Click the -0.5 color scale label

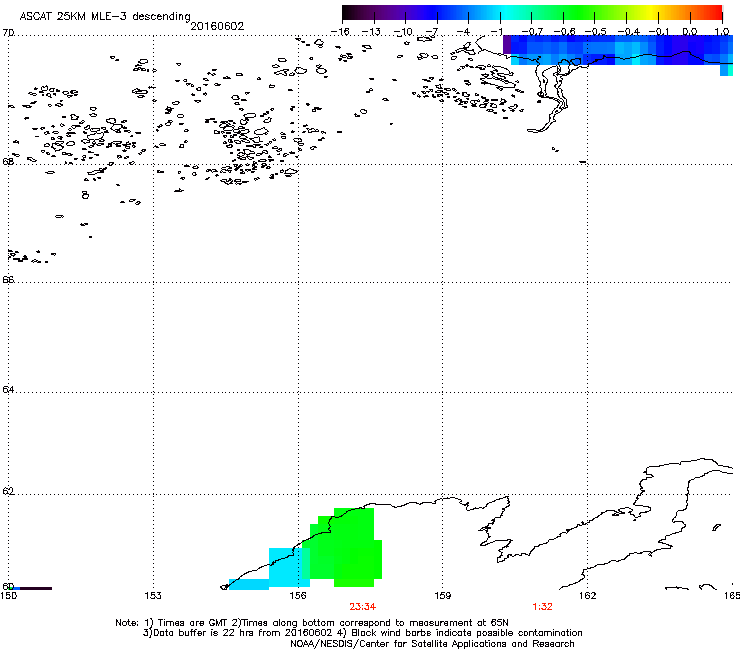596,32
